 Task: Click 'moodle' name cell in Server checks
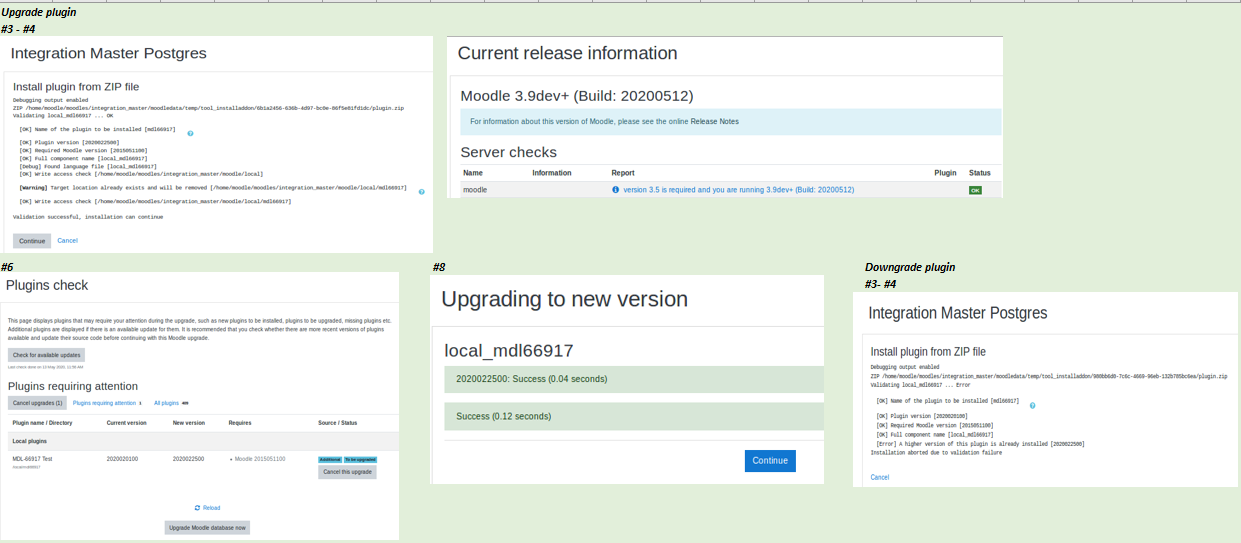click(x=475, y=189)
